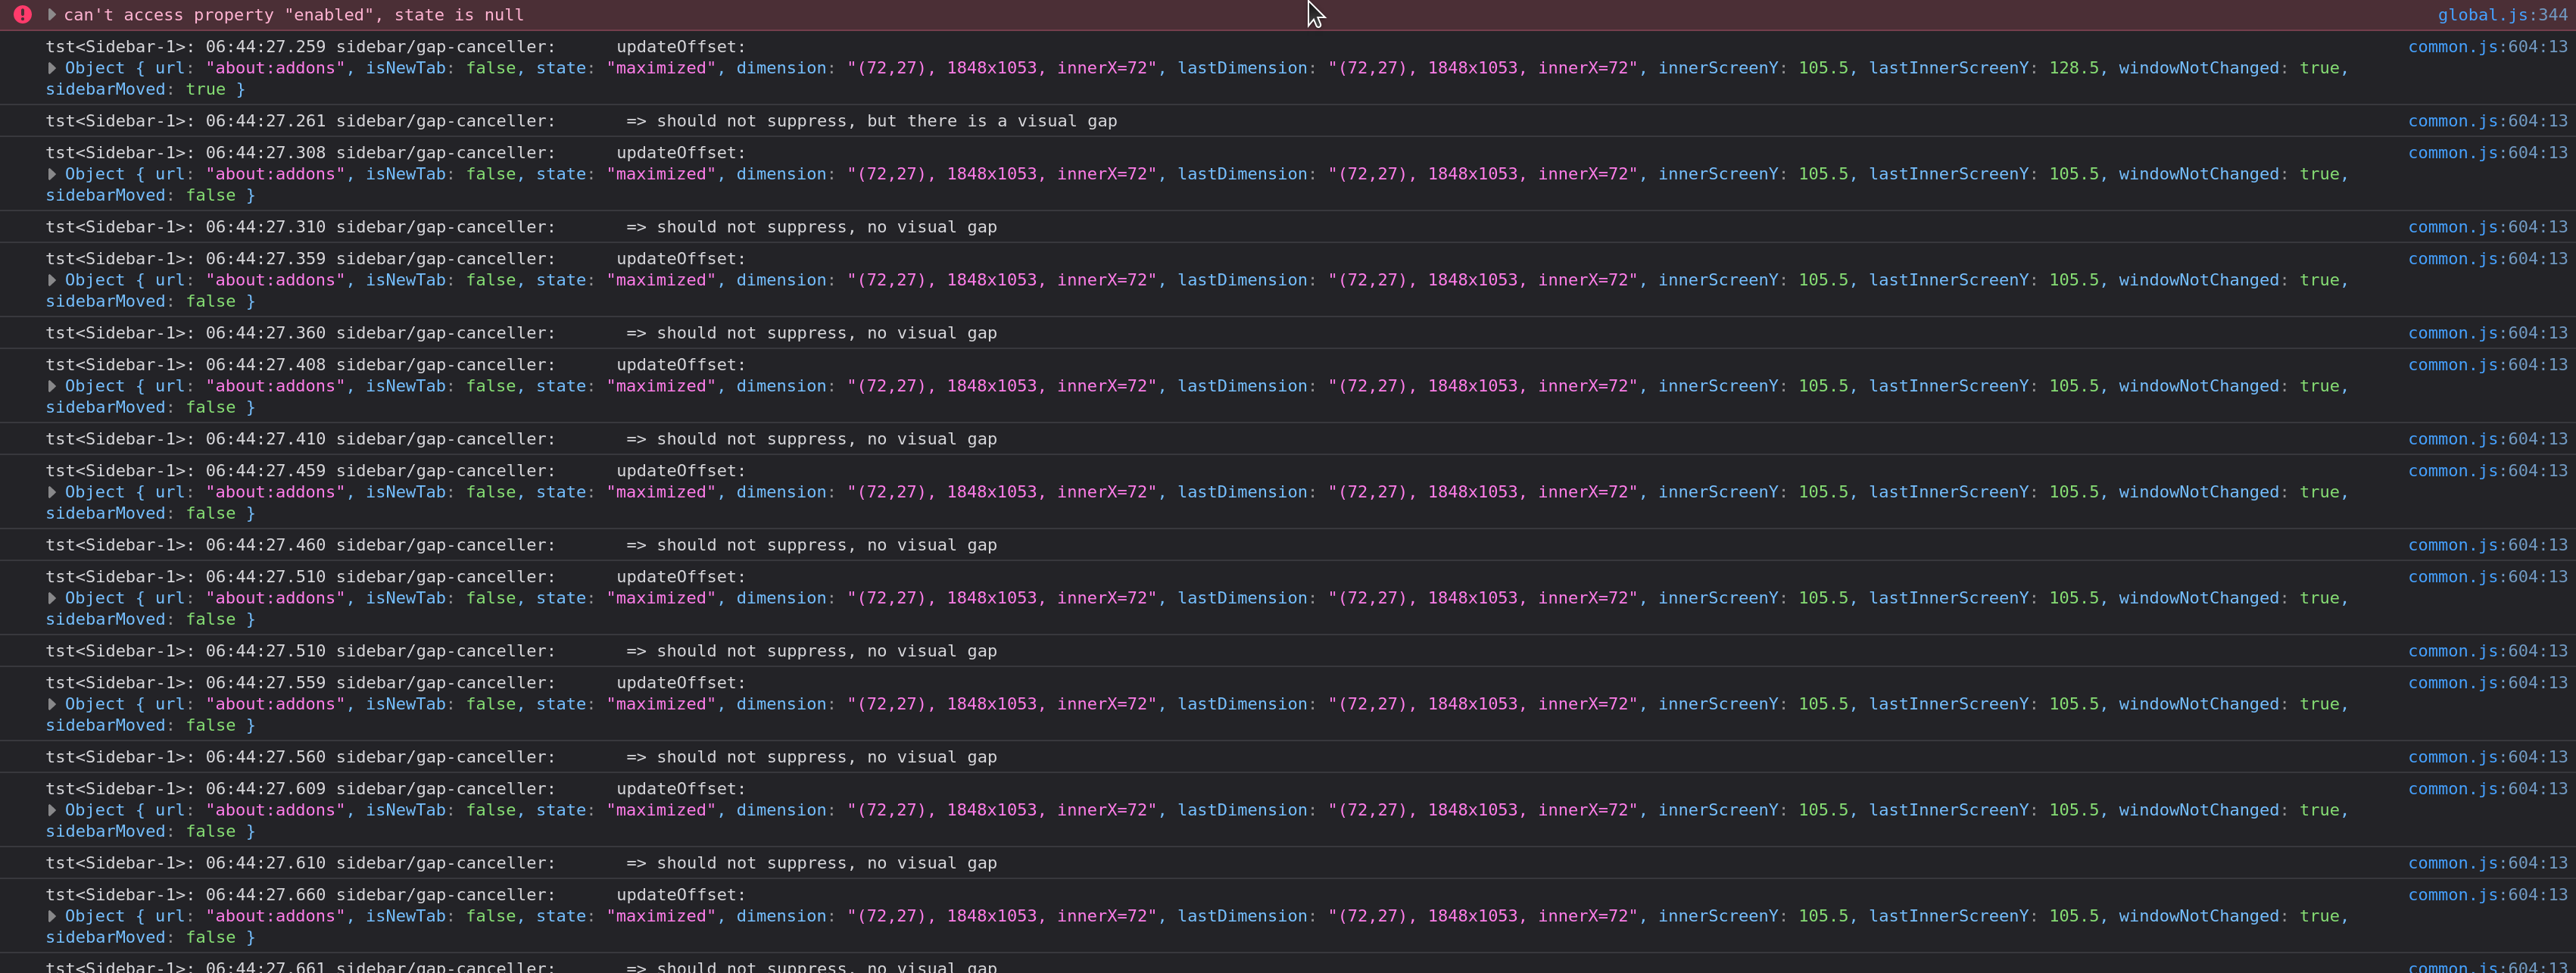Click the lastInnerScreenY value 128.5

point(2074,68)
